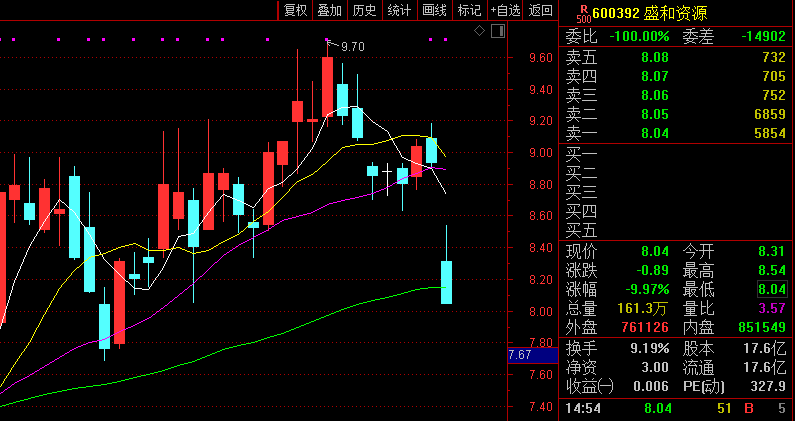Viewport: 795px width, 421px height.
Task: Select the 卖二 price 8.05
Action: coord(655,114)
